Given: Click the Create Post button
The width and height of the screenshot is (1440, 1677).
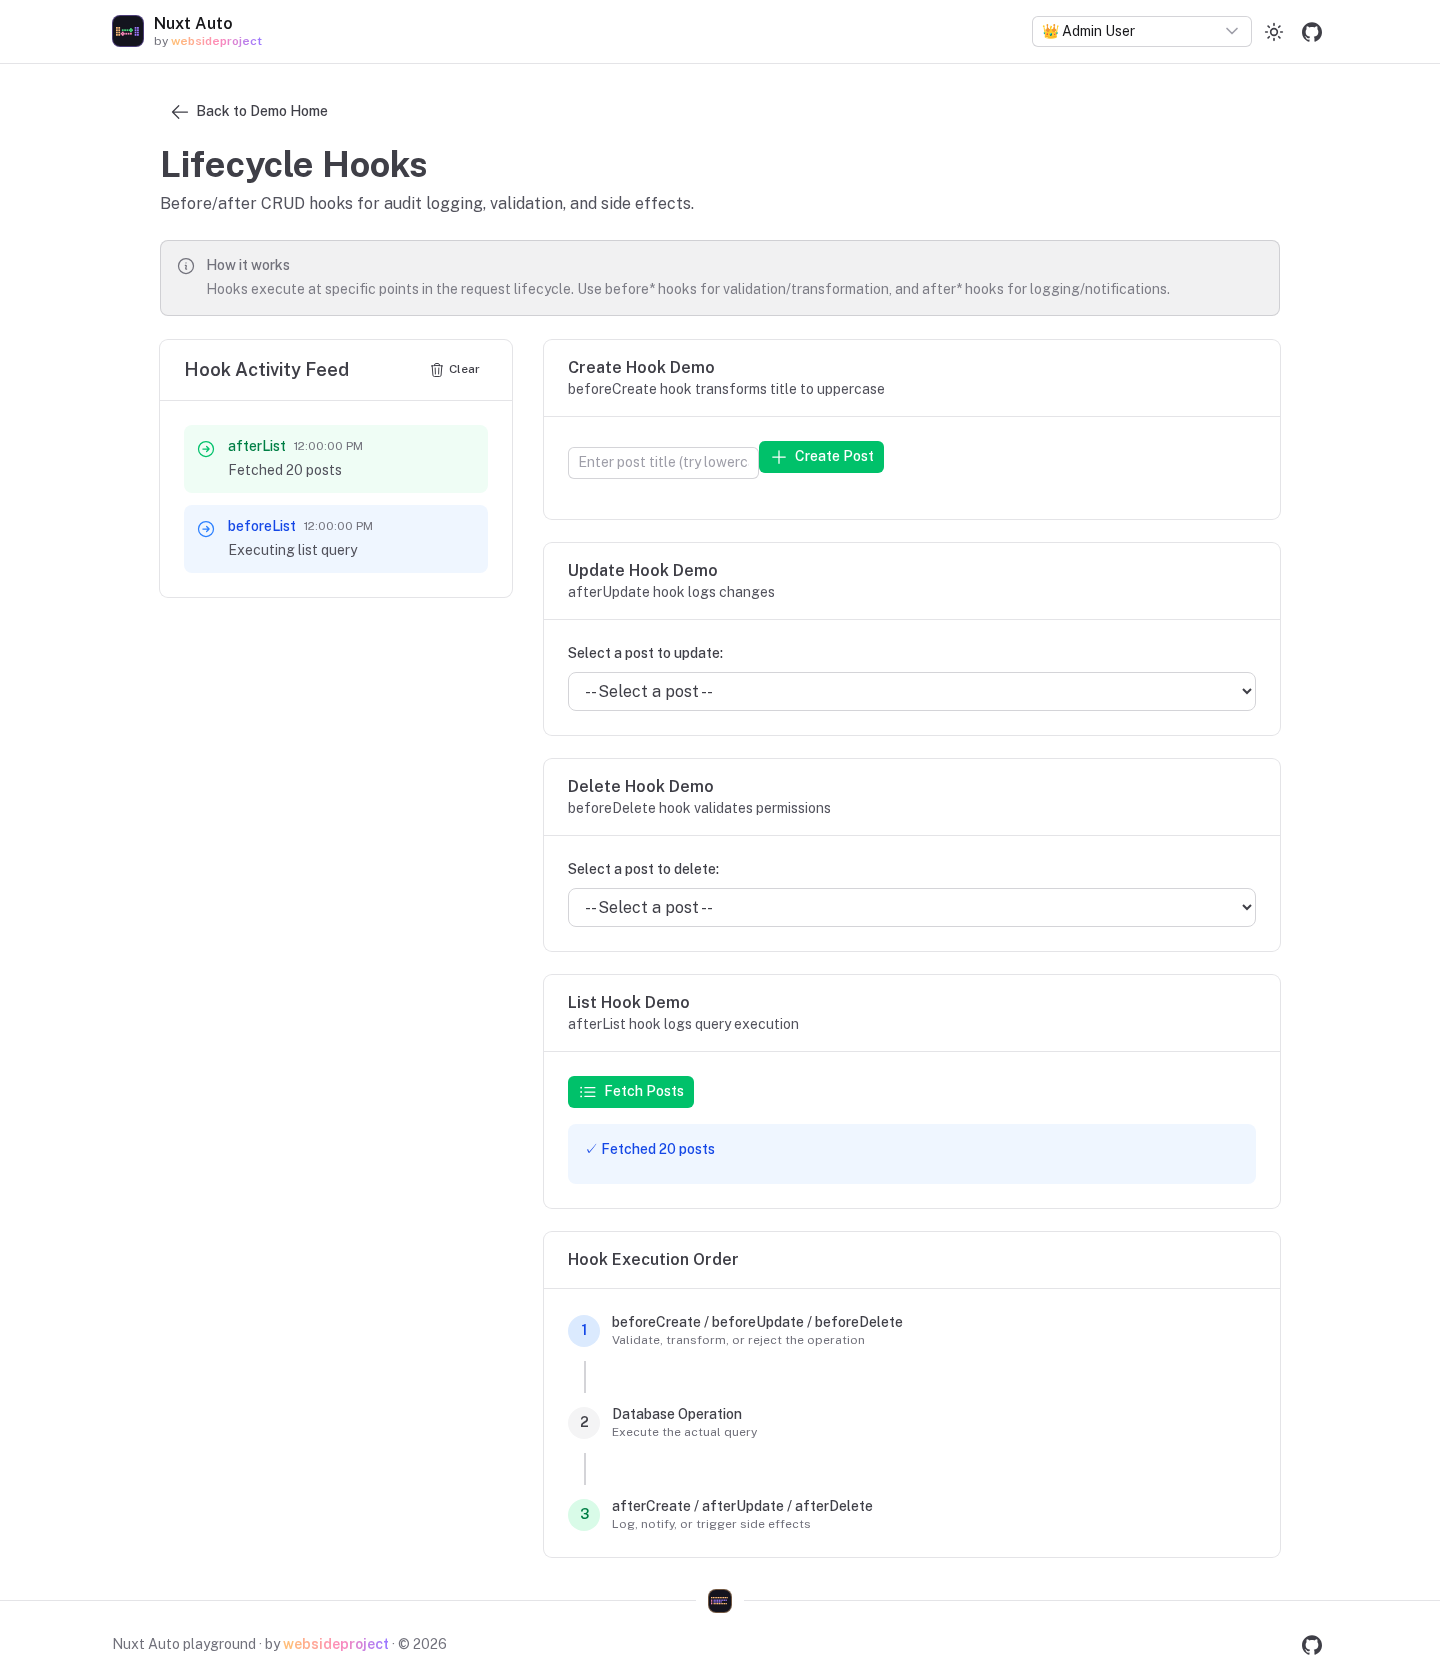Looking at the screenshot, I should [x=821, y=457].
